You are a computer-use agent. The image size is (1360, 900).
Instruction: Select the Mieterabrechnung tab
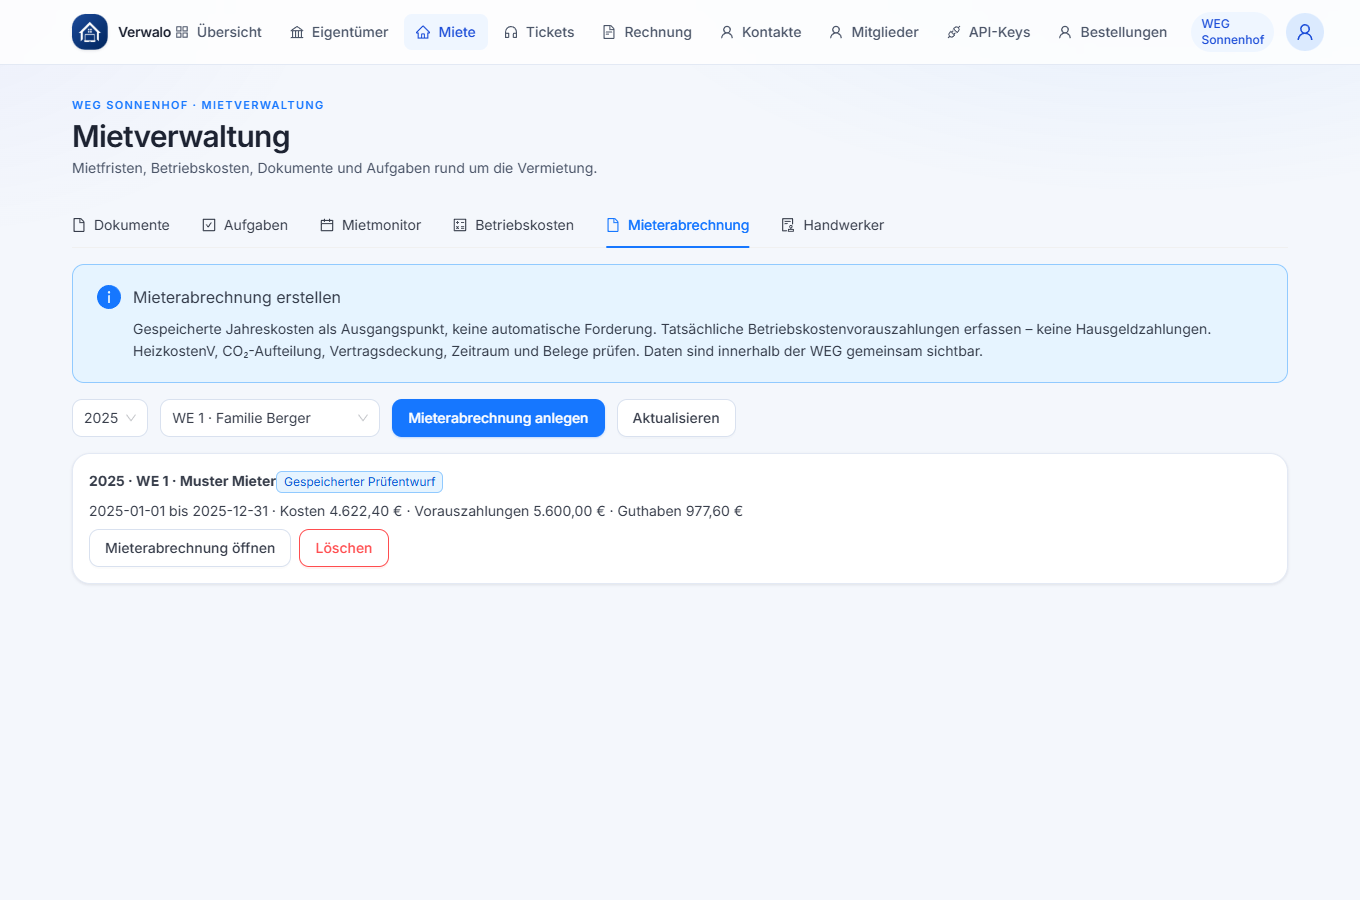click(678, 225)
